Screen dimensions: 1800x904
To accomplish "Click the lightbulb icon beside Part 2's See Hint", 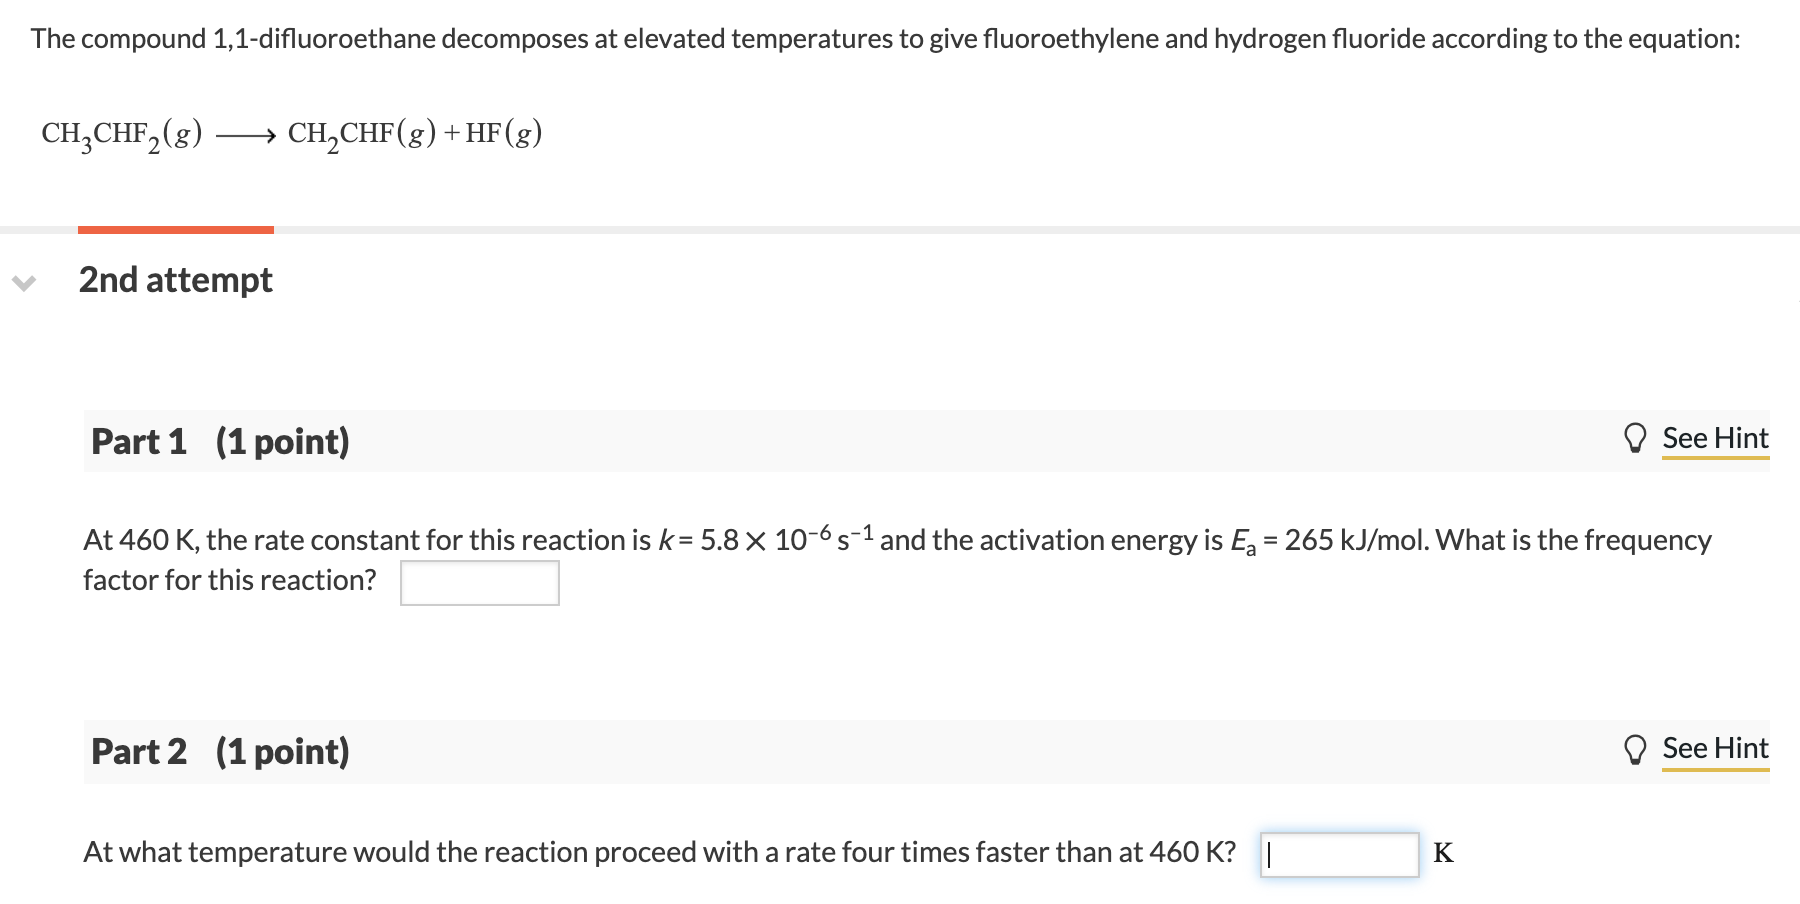I will coord(1637,749).
